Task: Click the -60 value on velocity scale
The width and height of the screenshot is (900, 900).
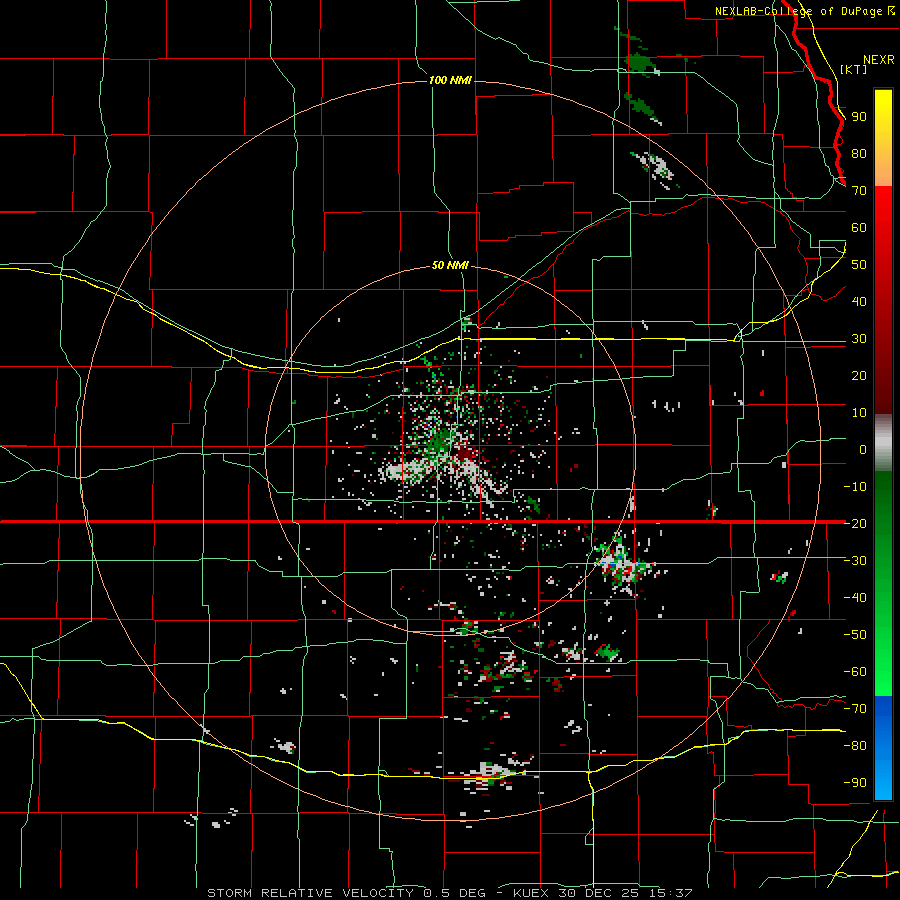Action: 855,672
